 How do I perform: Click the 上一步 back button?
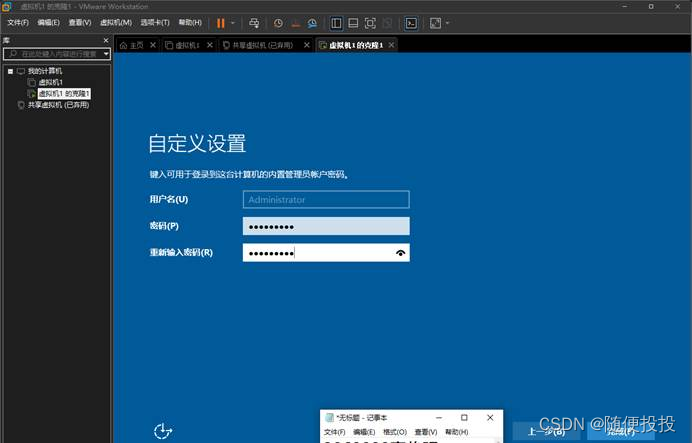[546, 431]
